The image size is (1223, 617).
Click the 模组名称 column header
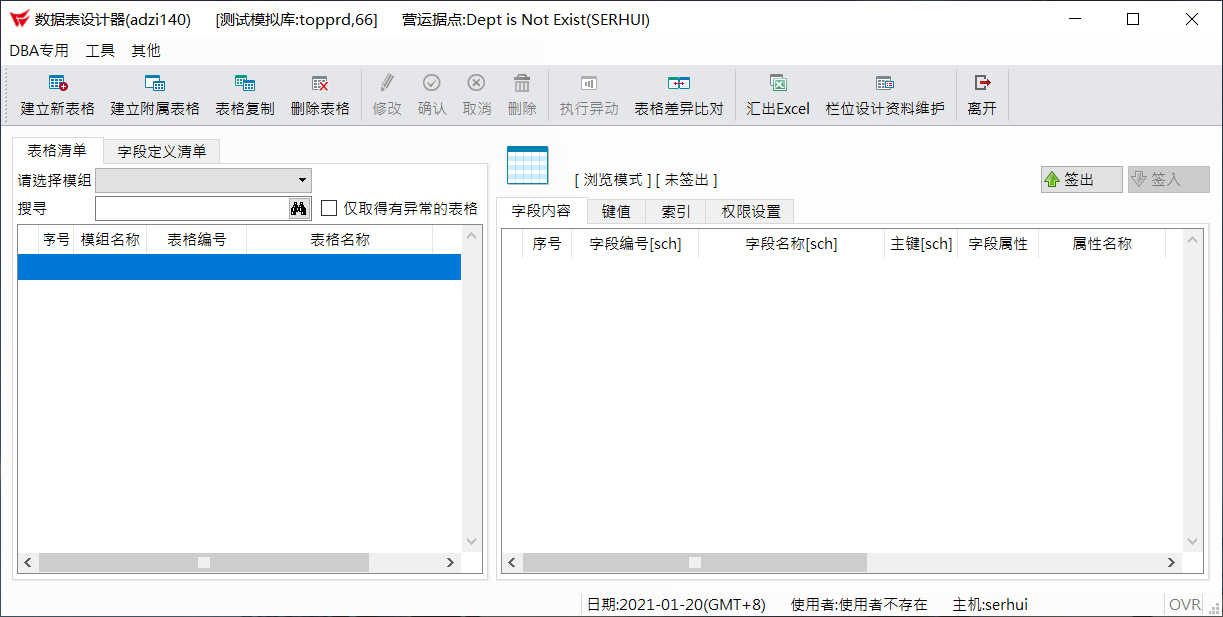[x=110, y=240]
